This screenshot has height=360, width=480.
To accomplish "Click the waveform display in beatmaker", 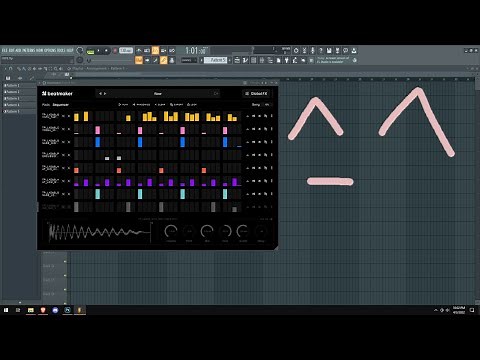I will 99,232.
